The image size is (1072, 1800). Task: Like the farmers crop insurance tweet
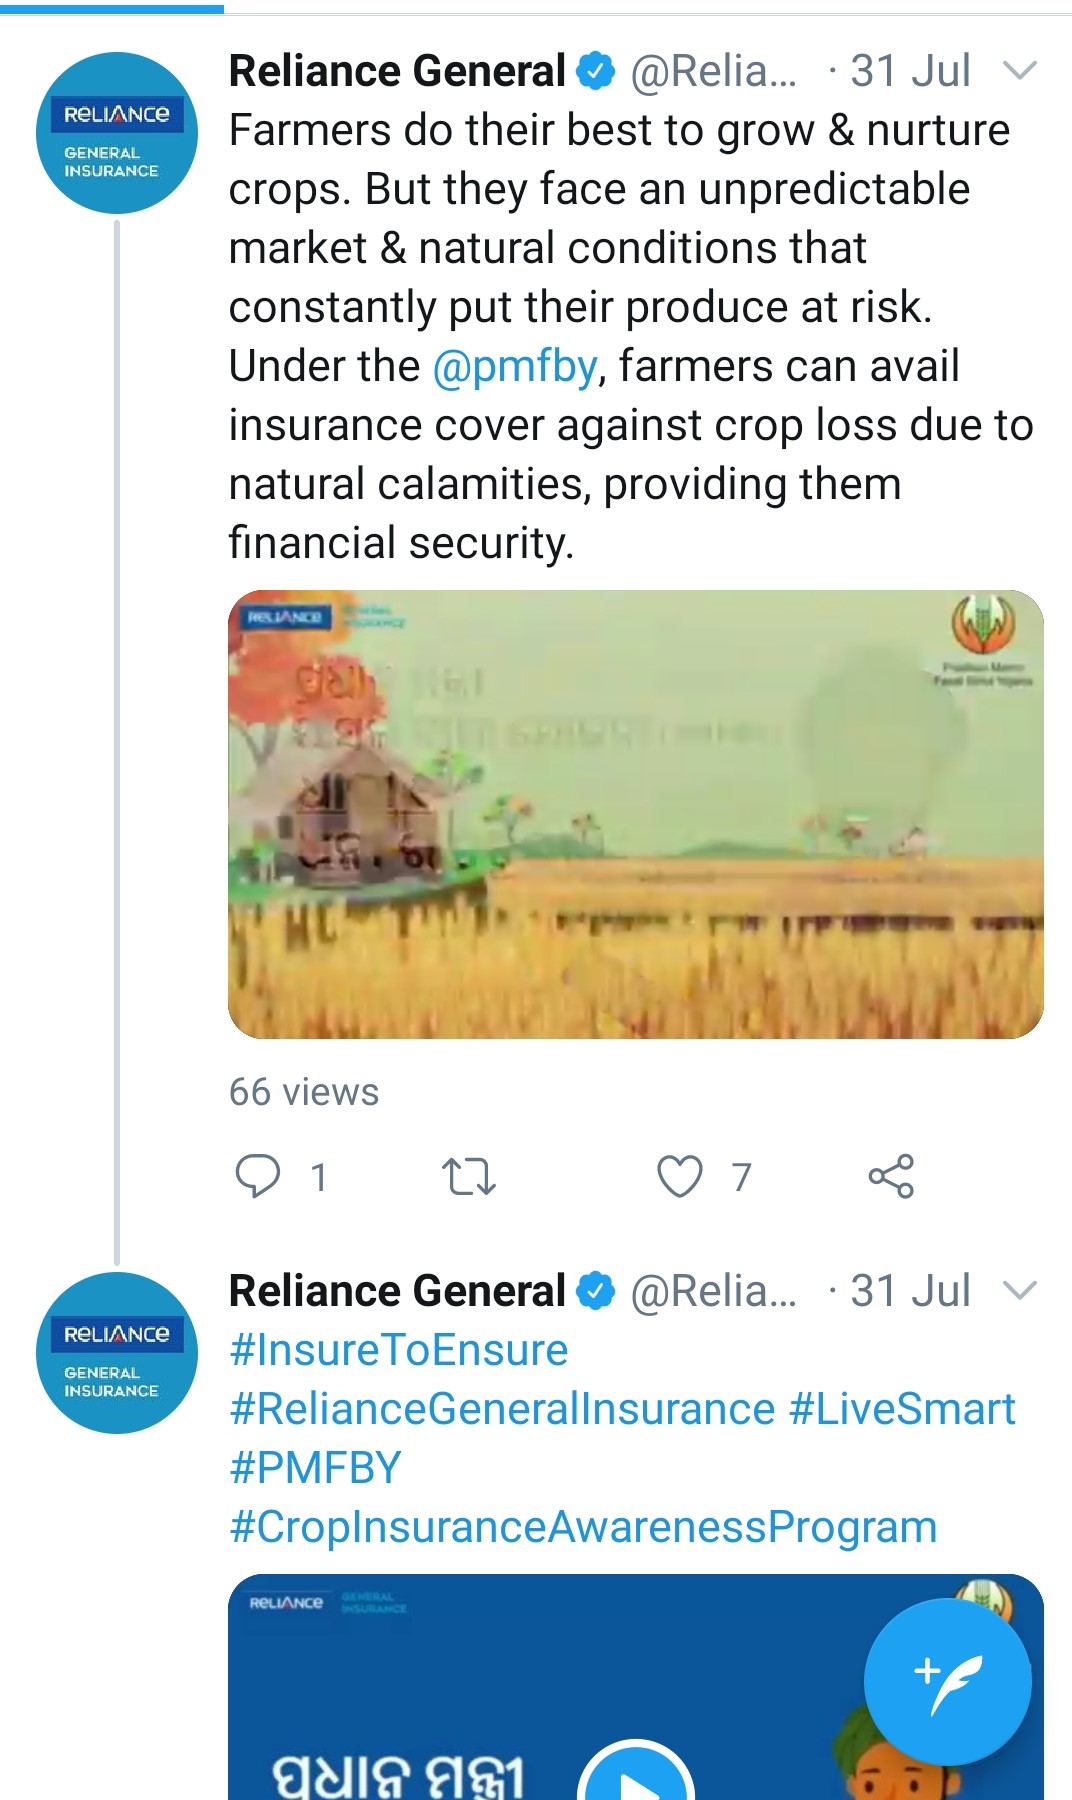click(680, 1176)
